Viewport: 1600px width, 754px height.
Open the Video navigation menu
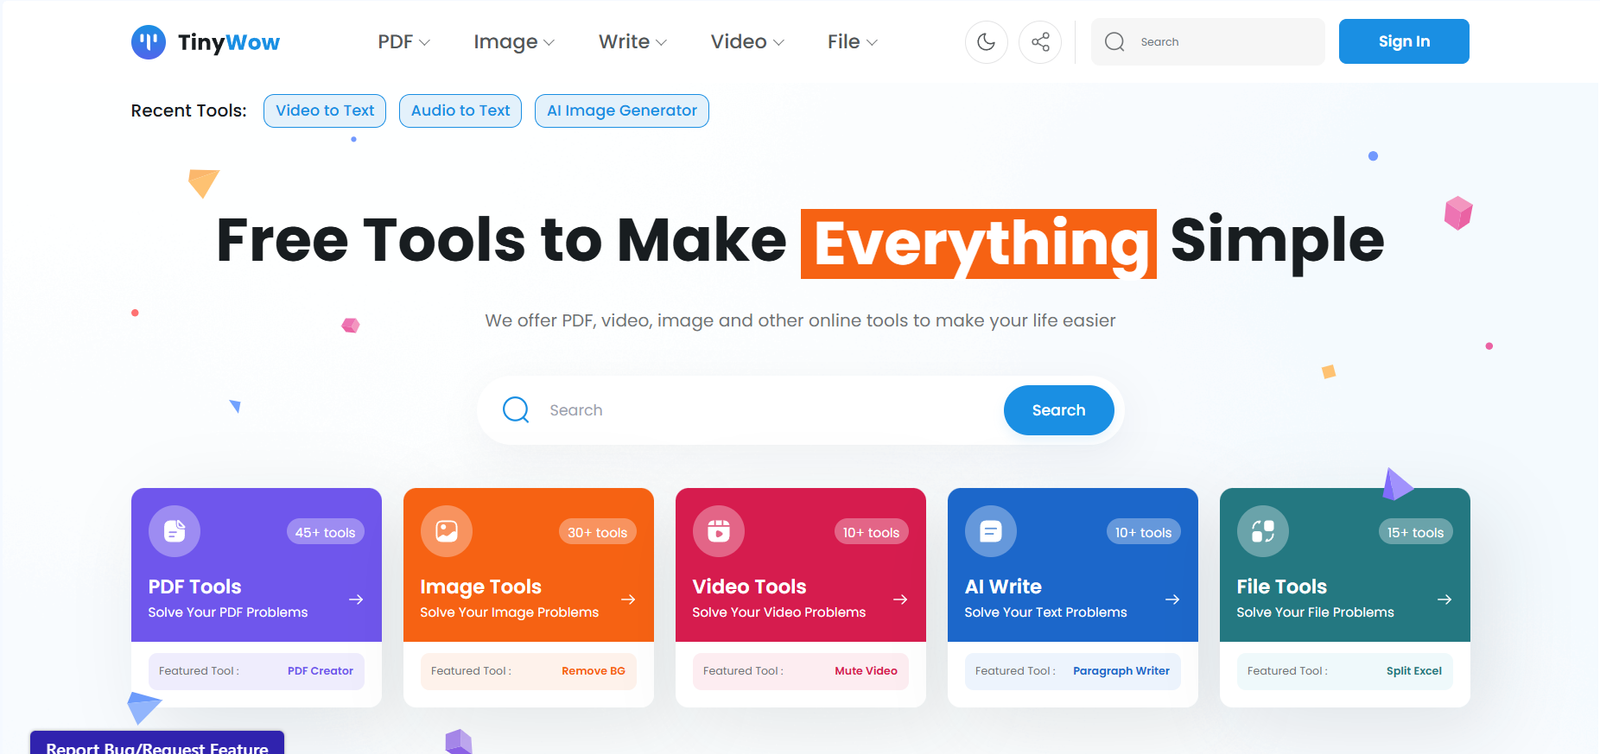747,42
